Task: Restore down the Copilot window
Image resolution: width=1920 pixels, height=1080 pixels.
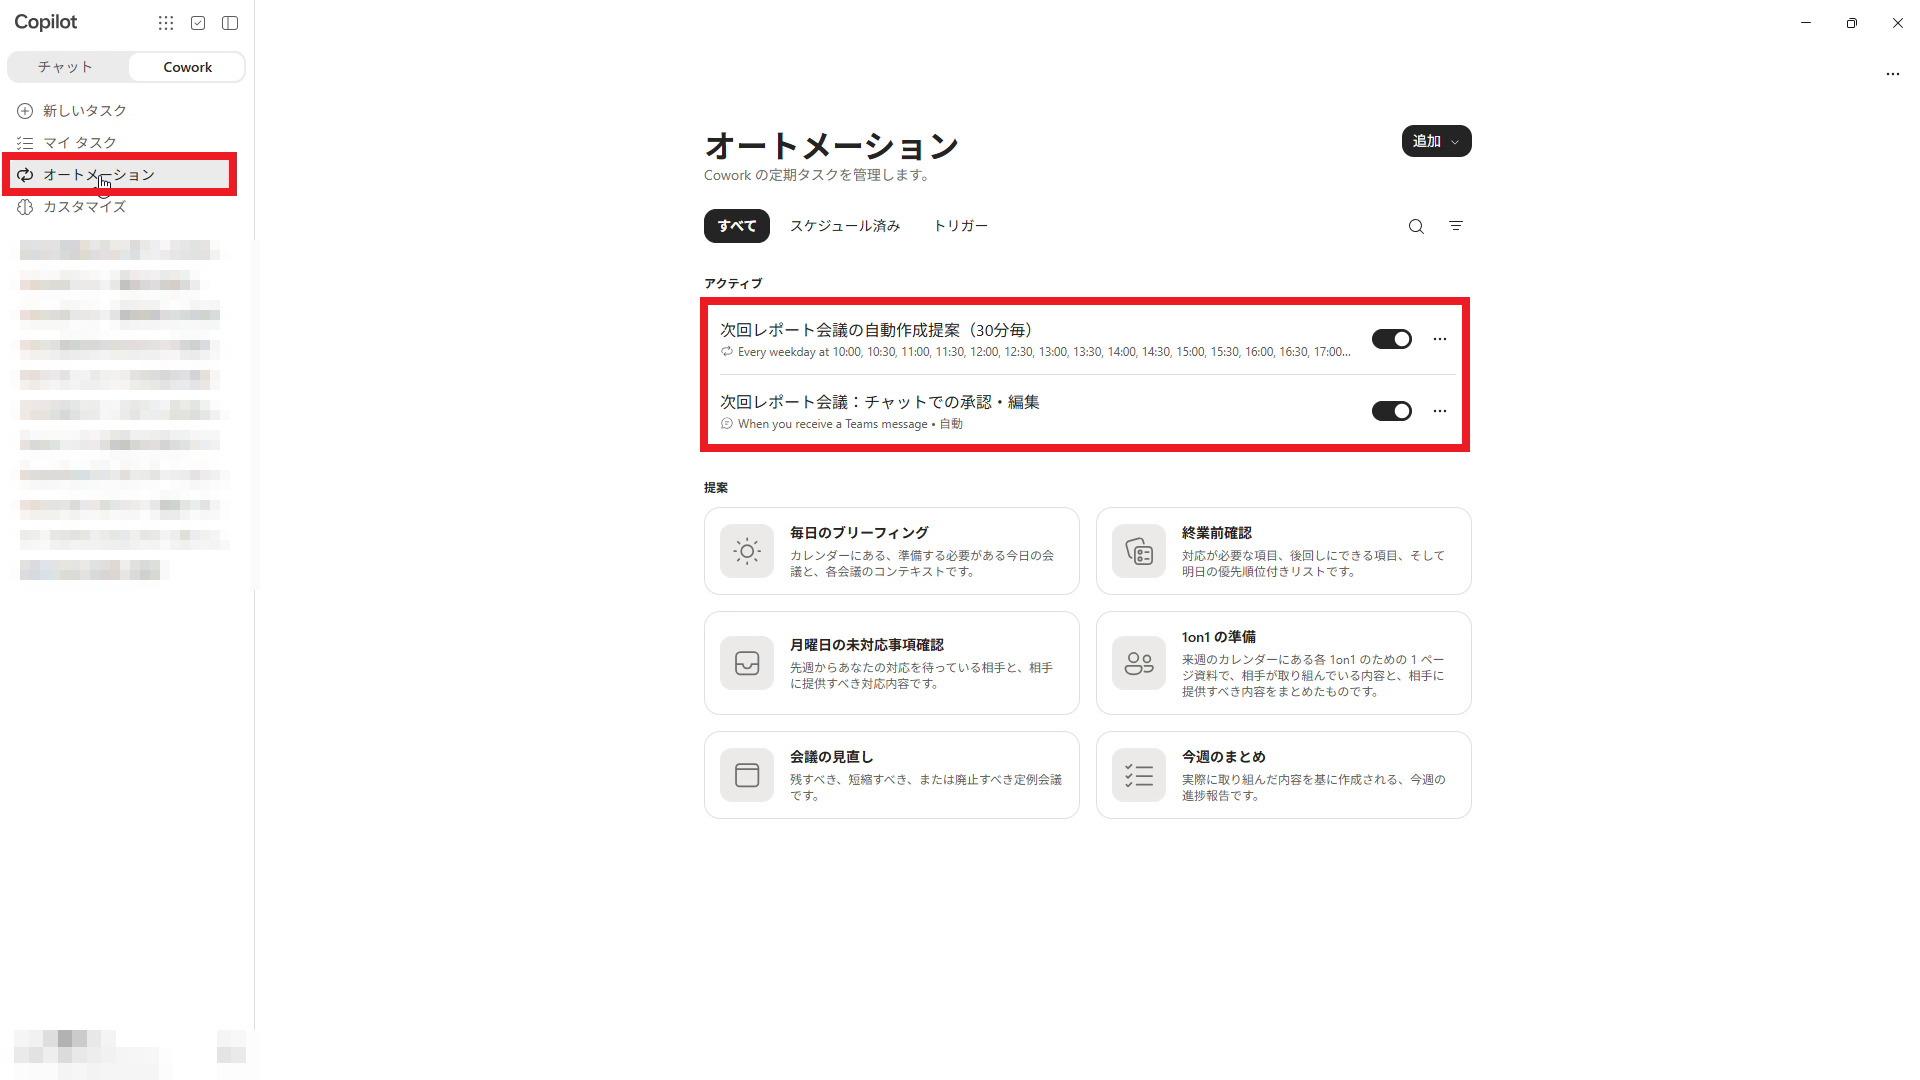Action: coord(1852,23)
